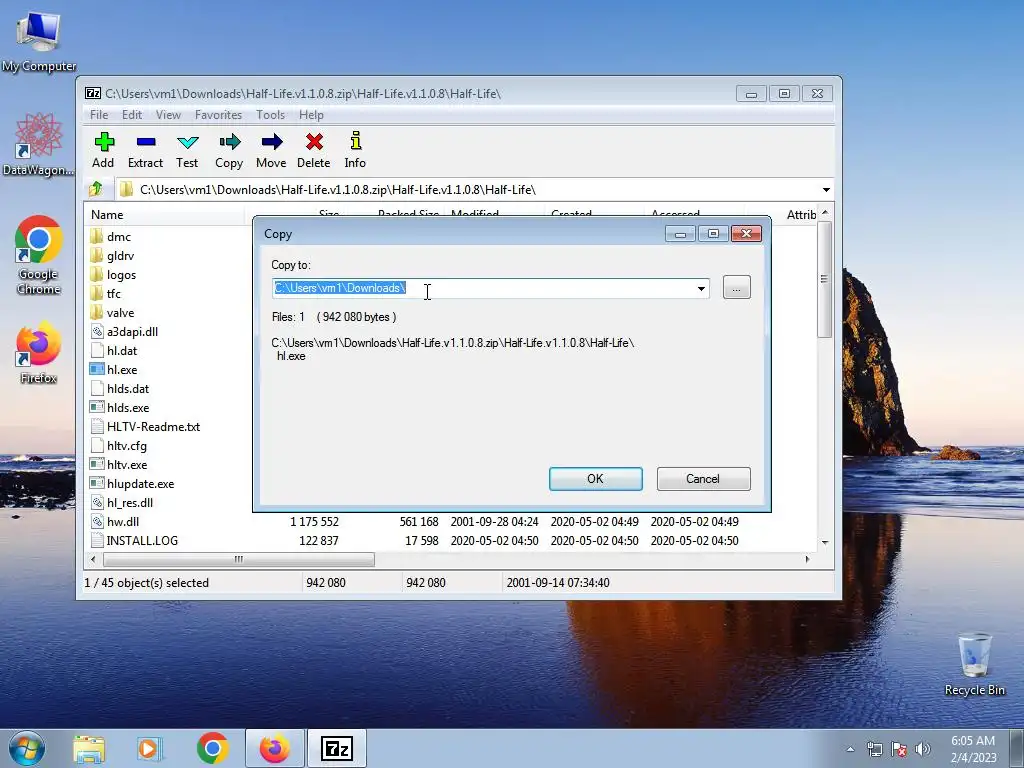Select the hw.dll file

(x=114, y=521)
